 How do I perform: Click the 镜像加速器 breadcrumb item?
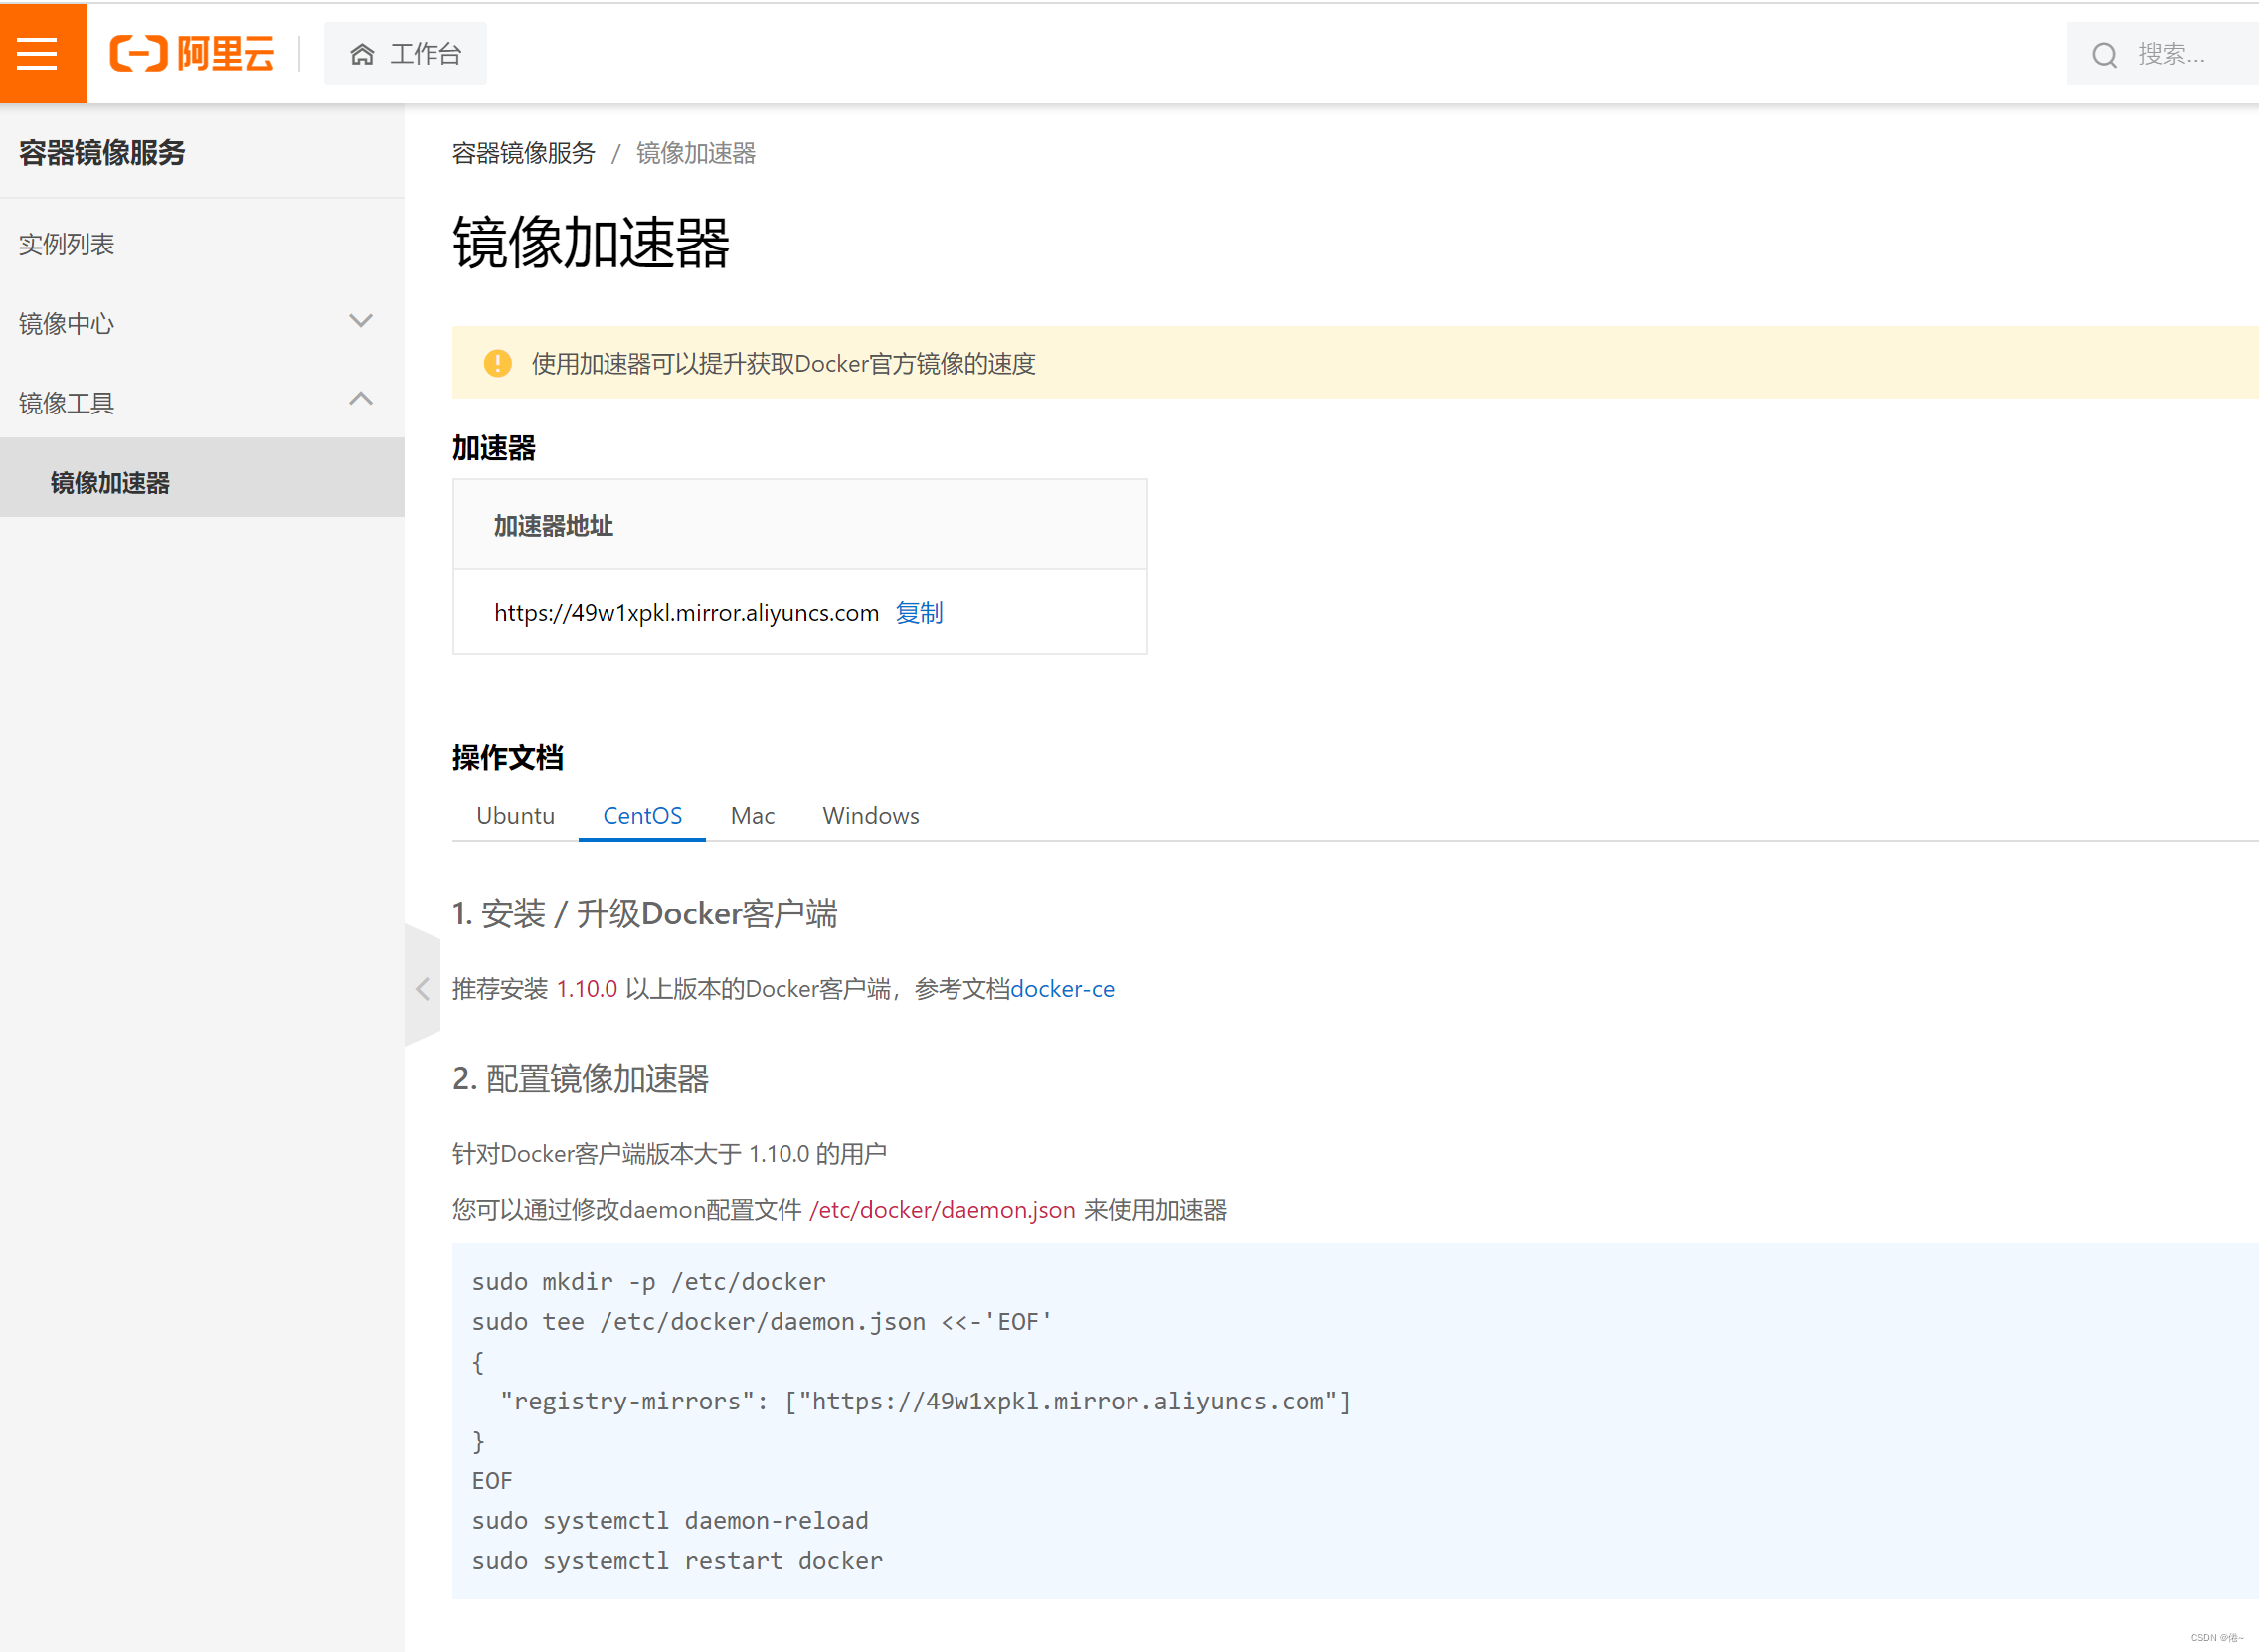pyautogui.click(x=696, y=153)
